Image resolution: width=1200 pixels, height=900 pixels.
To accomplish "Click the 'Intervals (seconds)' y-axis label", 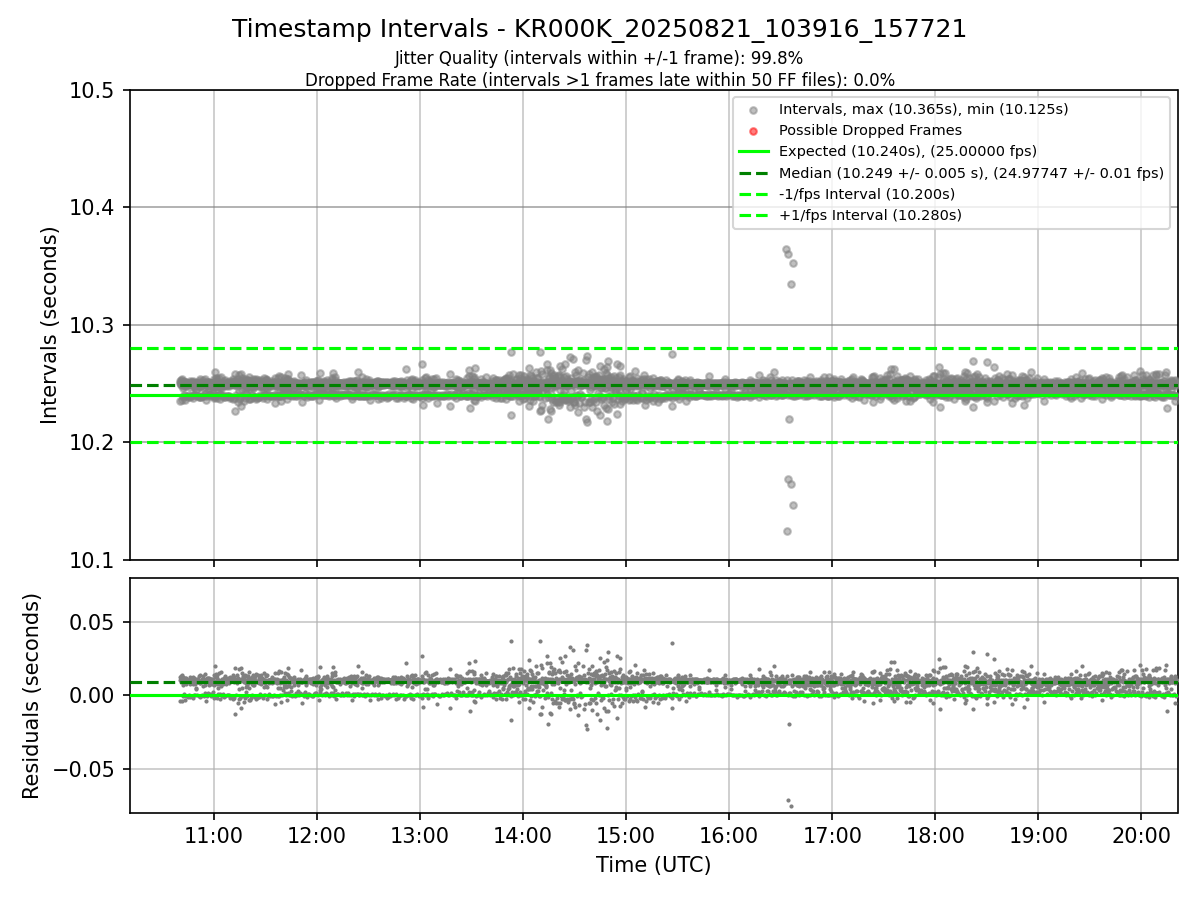I will pos(50,324).
